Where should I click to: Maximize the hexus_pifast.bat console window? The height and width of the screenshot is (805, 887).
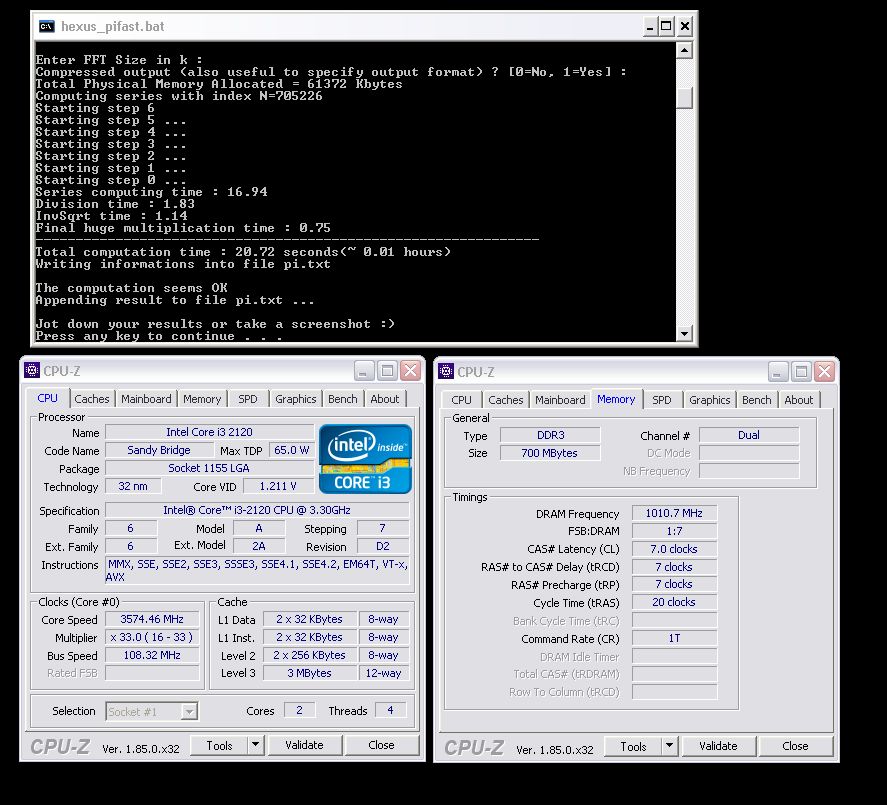coord(666,26)
